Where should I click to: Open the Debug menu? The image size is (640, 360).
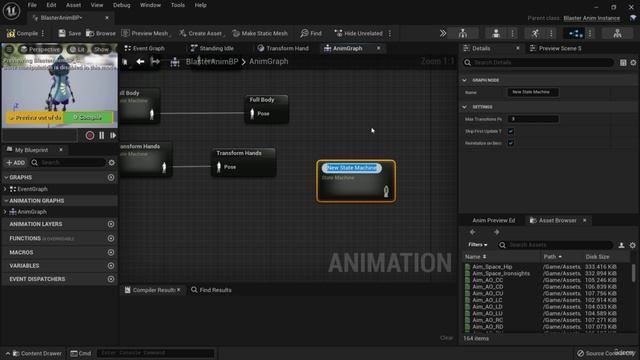(x=122, y=5)
